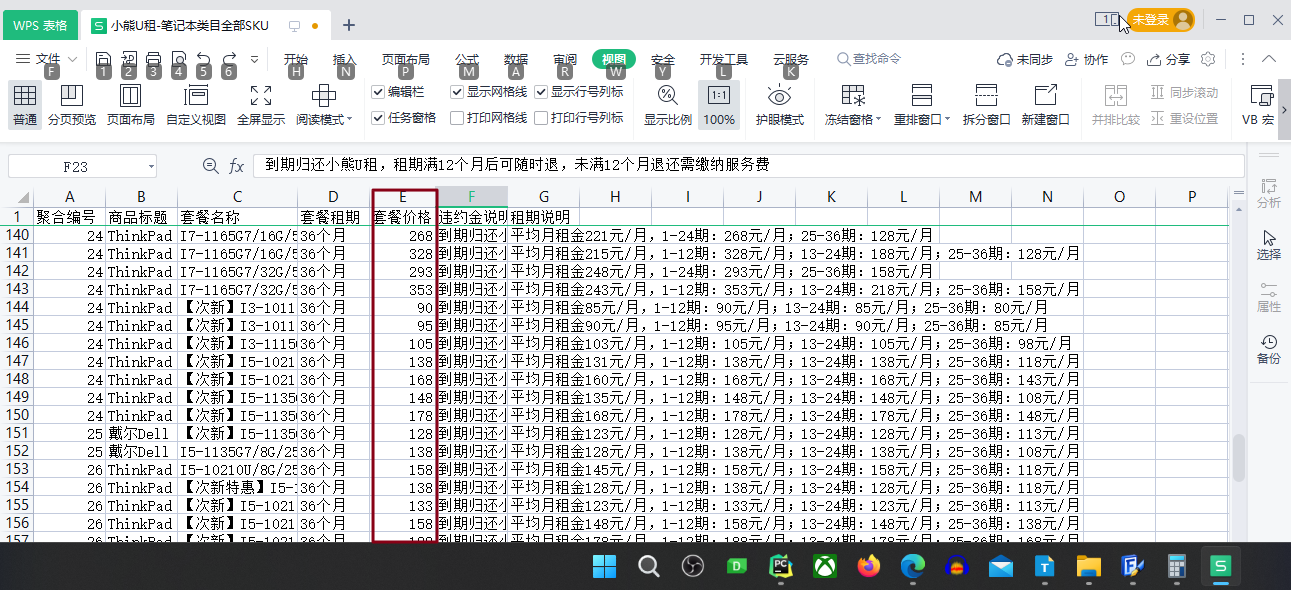
Task: Click the Not Logged In (未登录) button
Action: [1161, 20]
